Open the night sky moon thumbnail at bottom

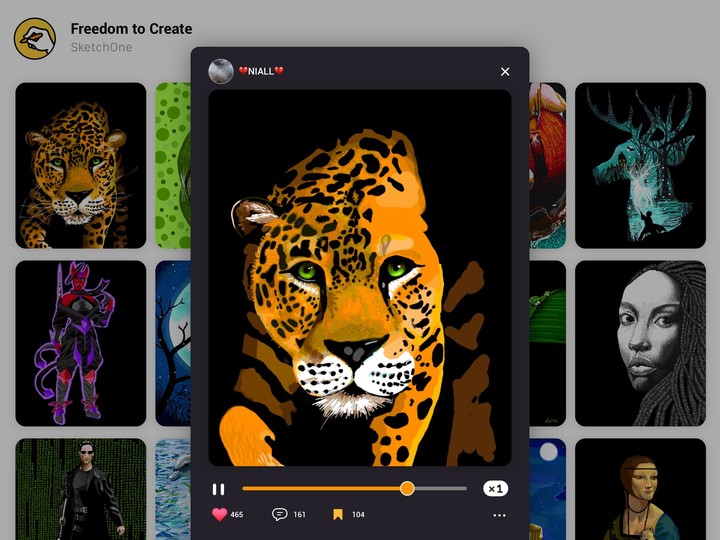548,489
